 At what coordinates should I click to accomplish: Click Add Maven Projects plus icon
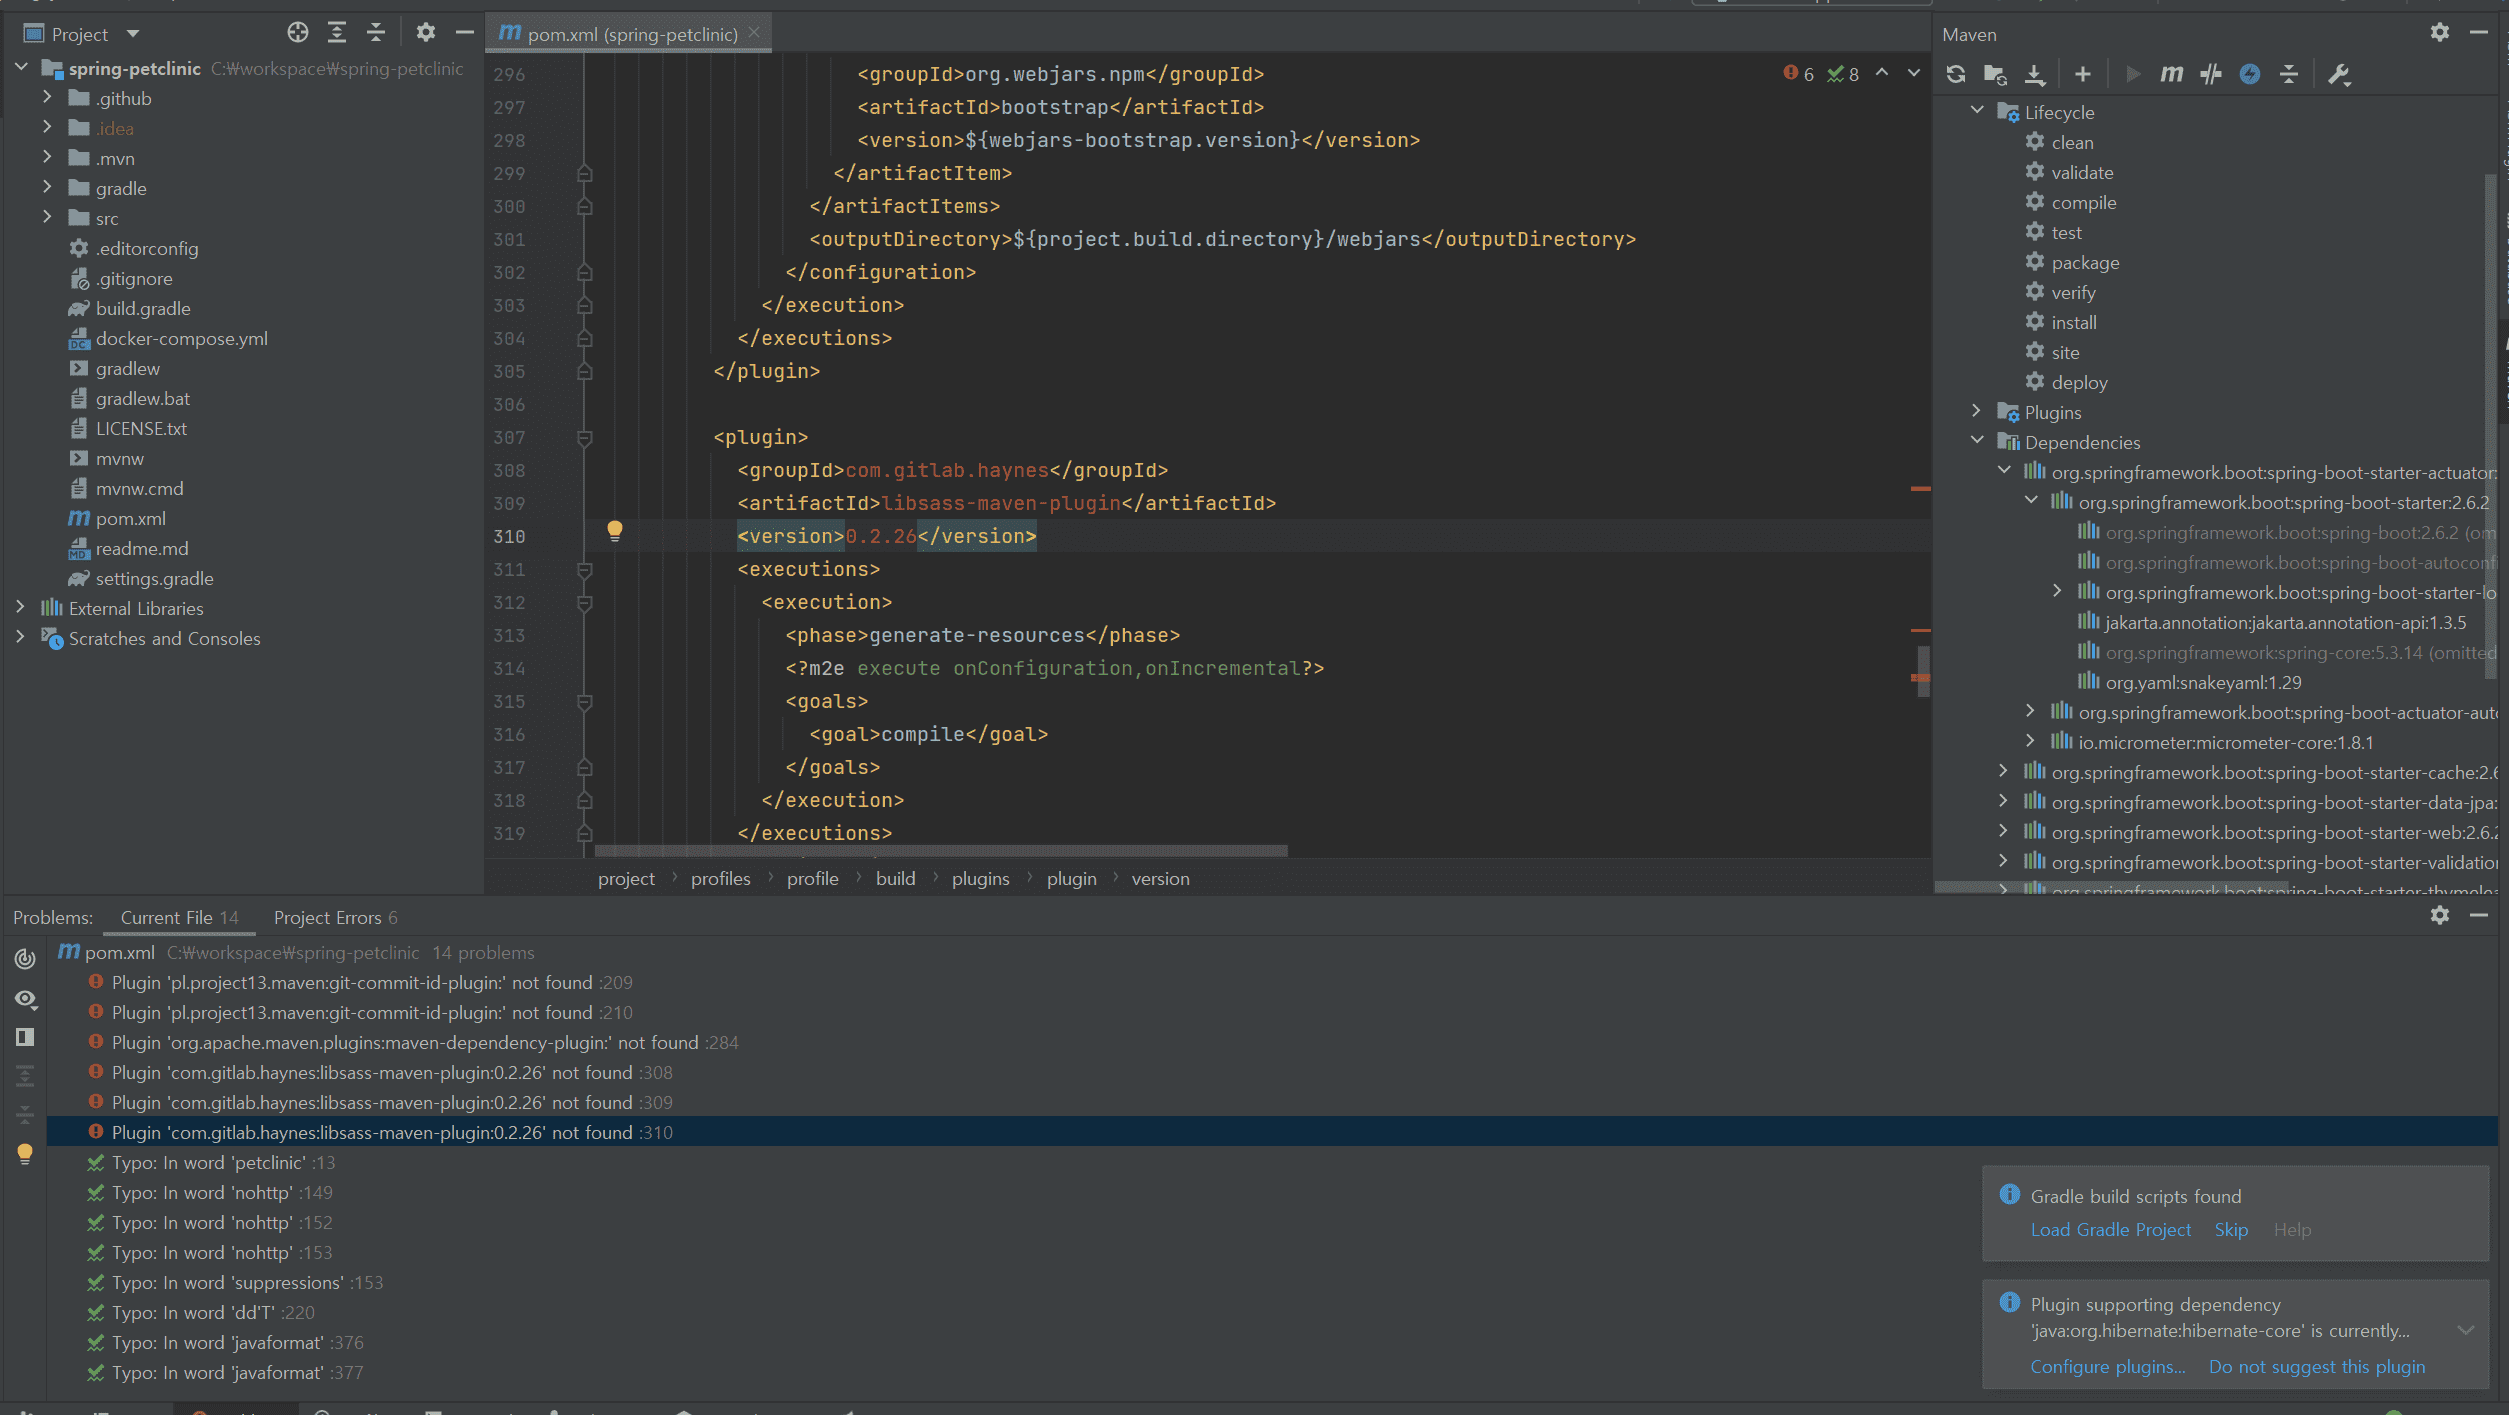point(2082,74)
